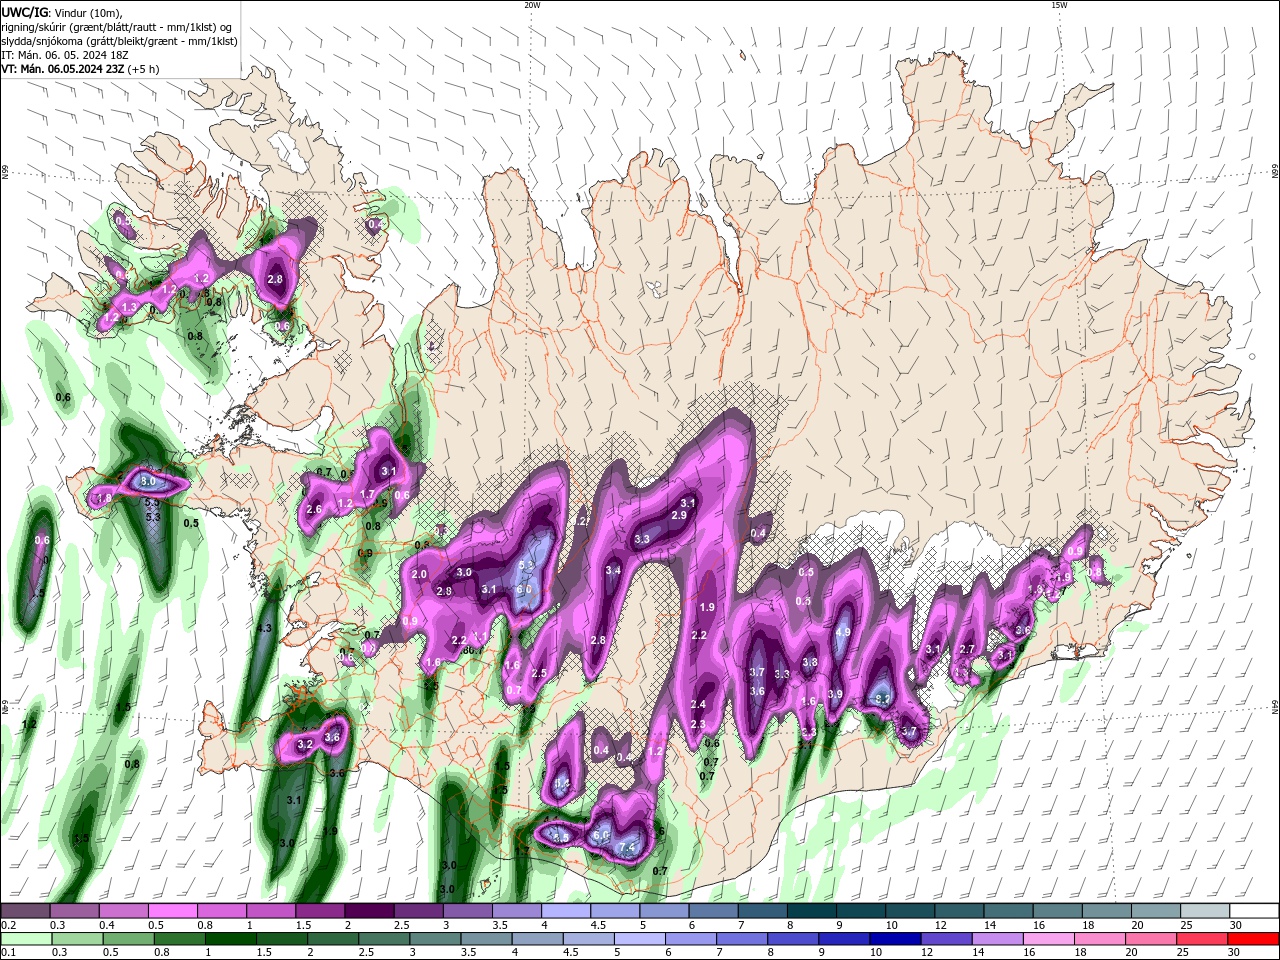Select rain-scale swatch for 2–2.5 mm
Screen dimensions: 1280x960
coord(333,938)
